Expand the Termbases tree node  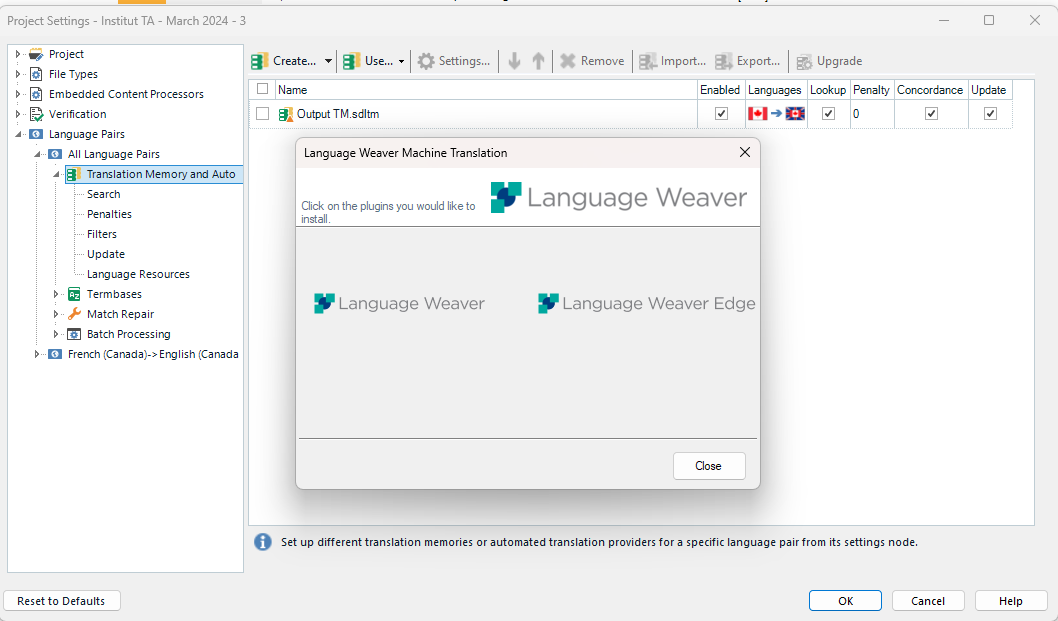(56, 294)
